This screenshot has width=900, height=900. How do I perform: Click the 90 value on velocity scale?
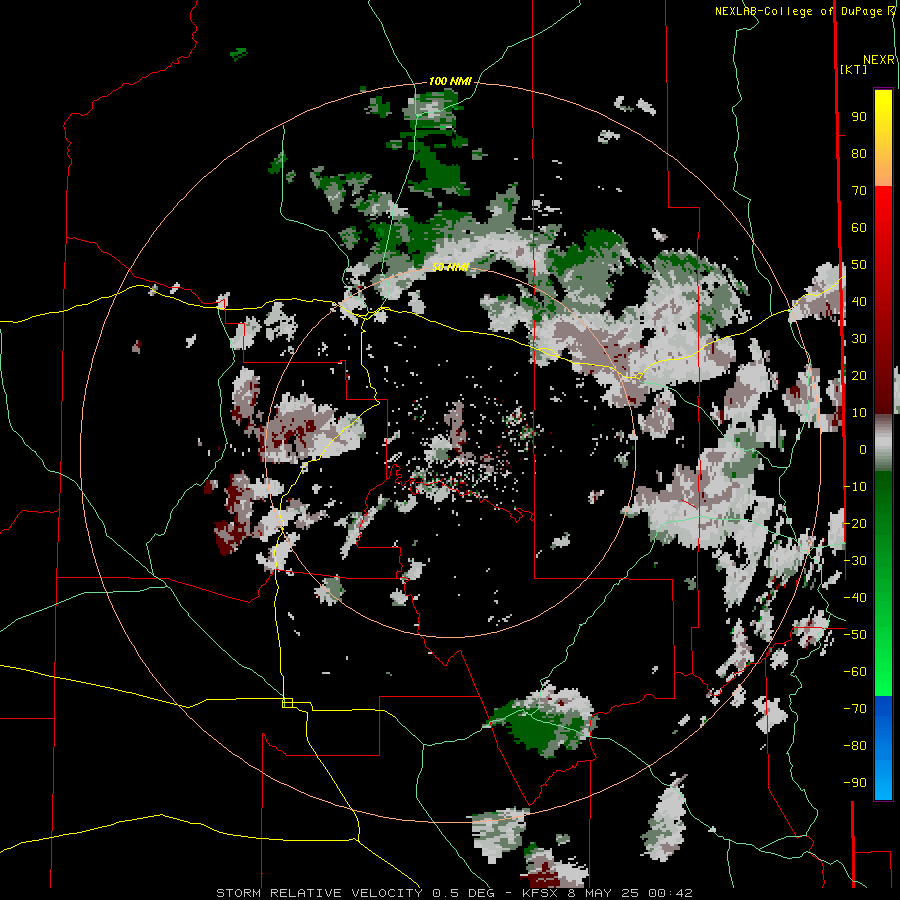coord(859,117)
